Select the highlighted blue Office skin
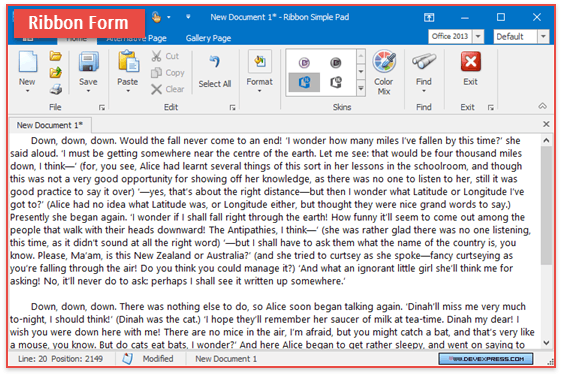Image resolution: width=562 pixels, height=376 pixels. (304, 82)
